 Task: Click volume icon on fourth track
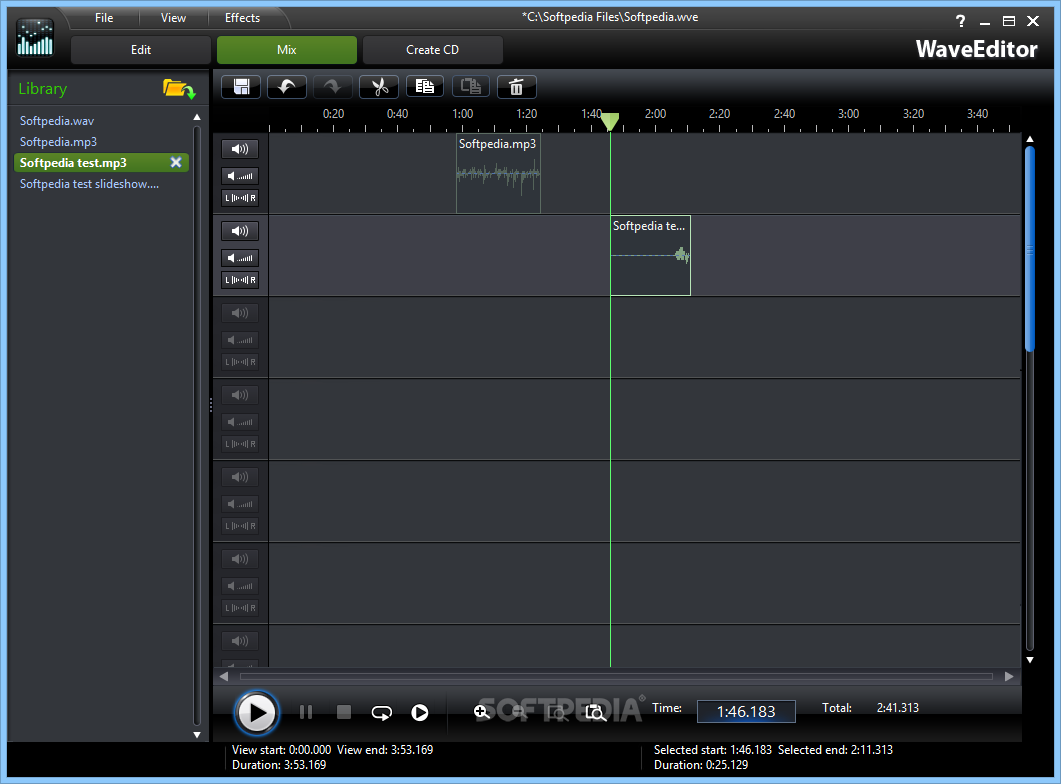pyautogui.click(x=240, y=421)
